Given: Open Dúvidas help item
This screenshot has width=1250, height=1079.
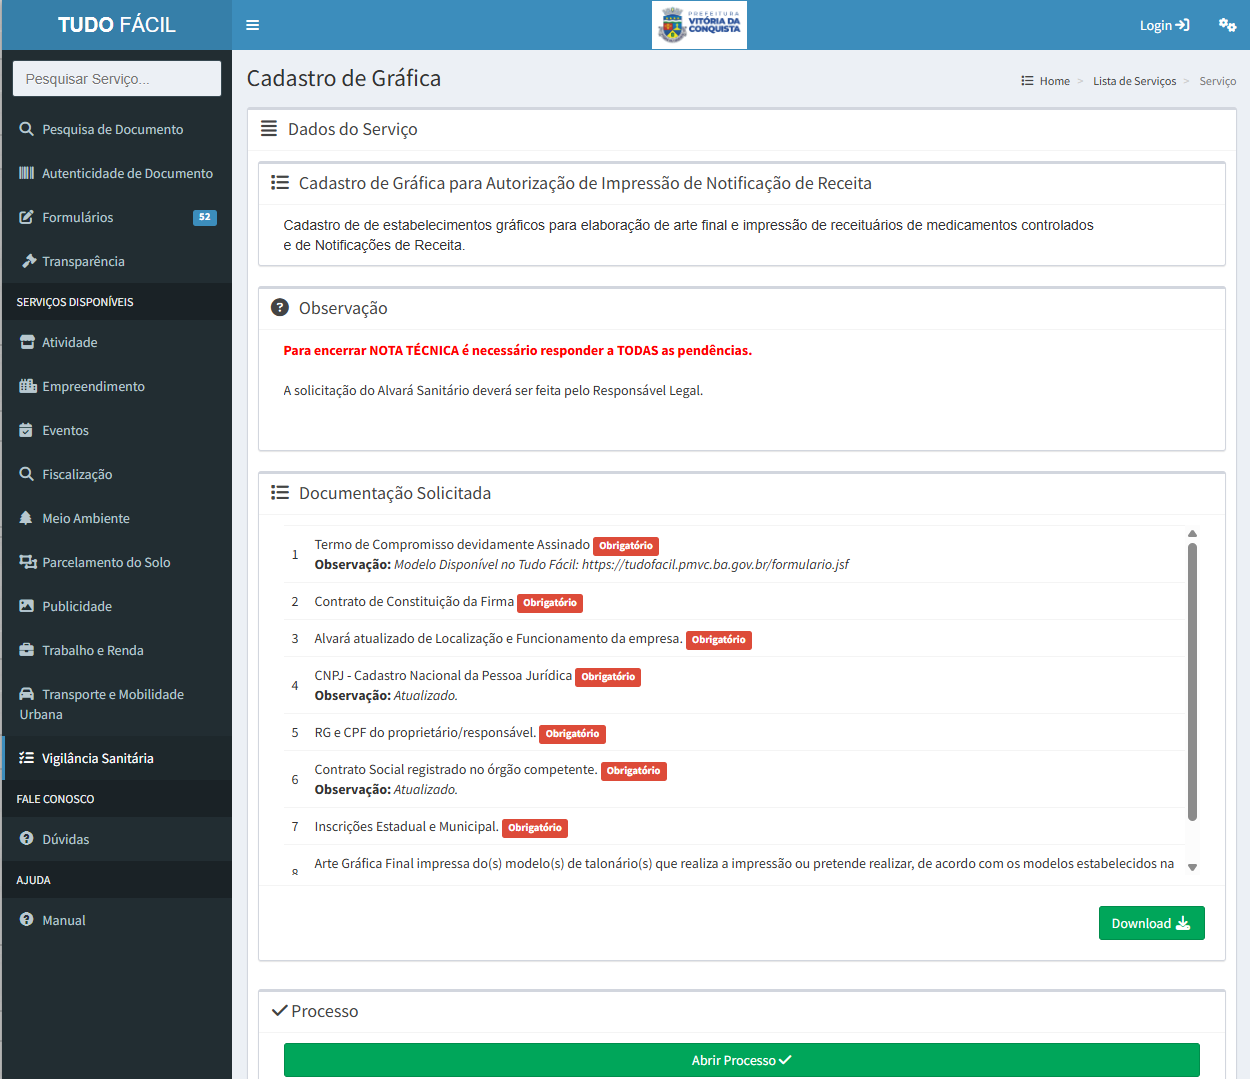Looking at the screenshot, I should 66,839.
